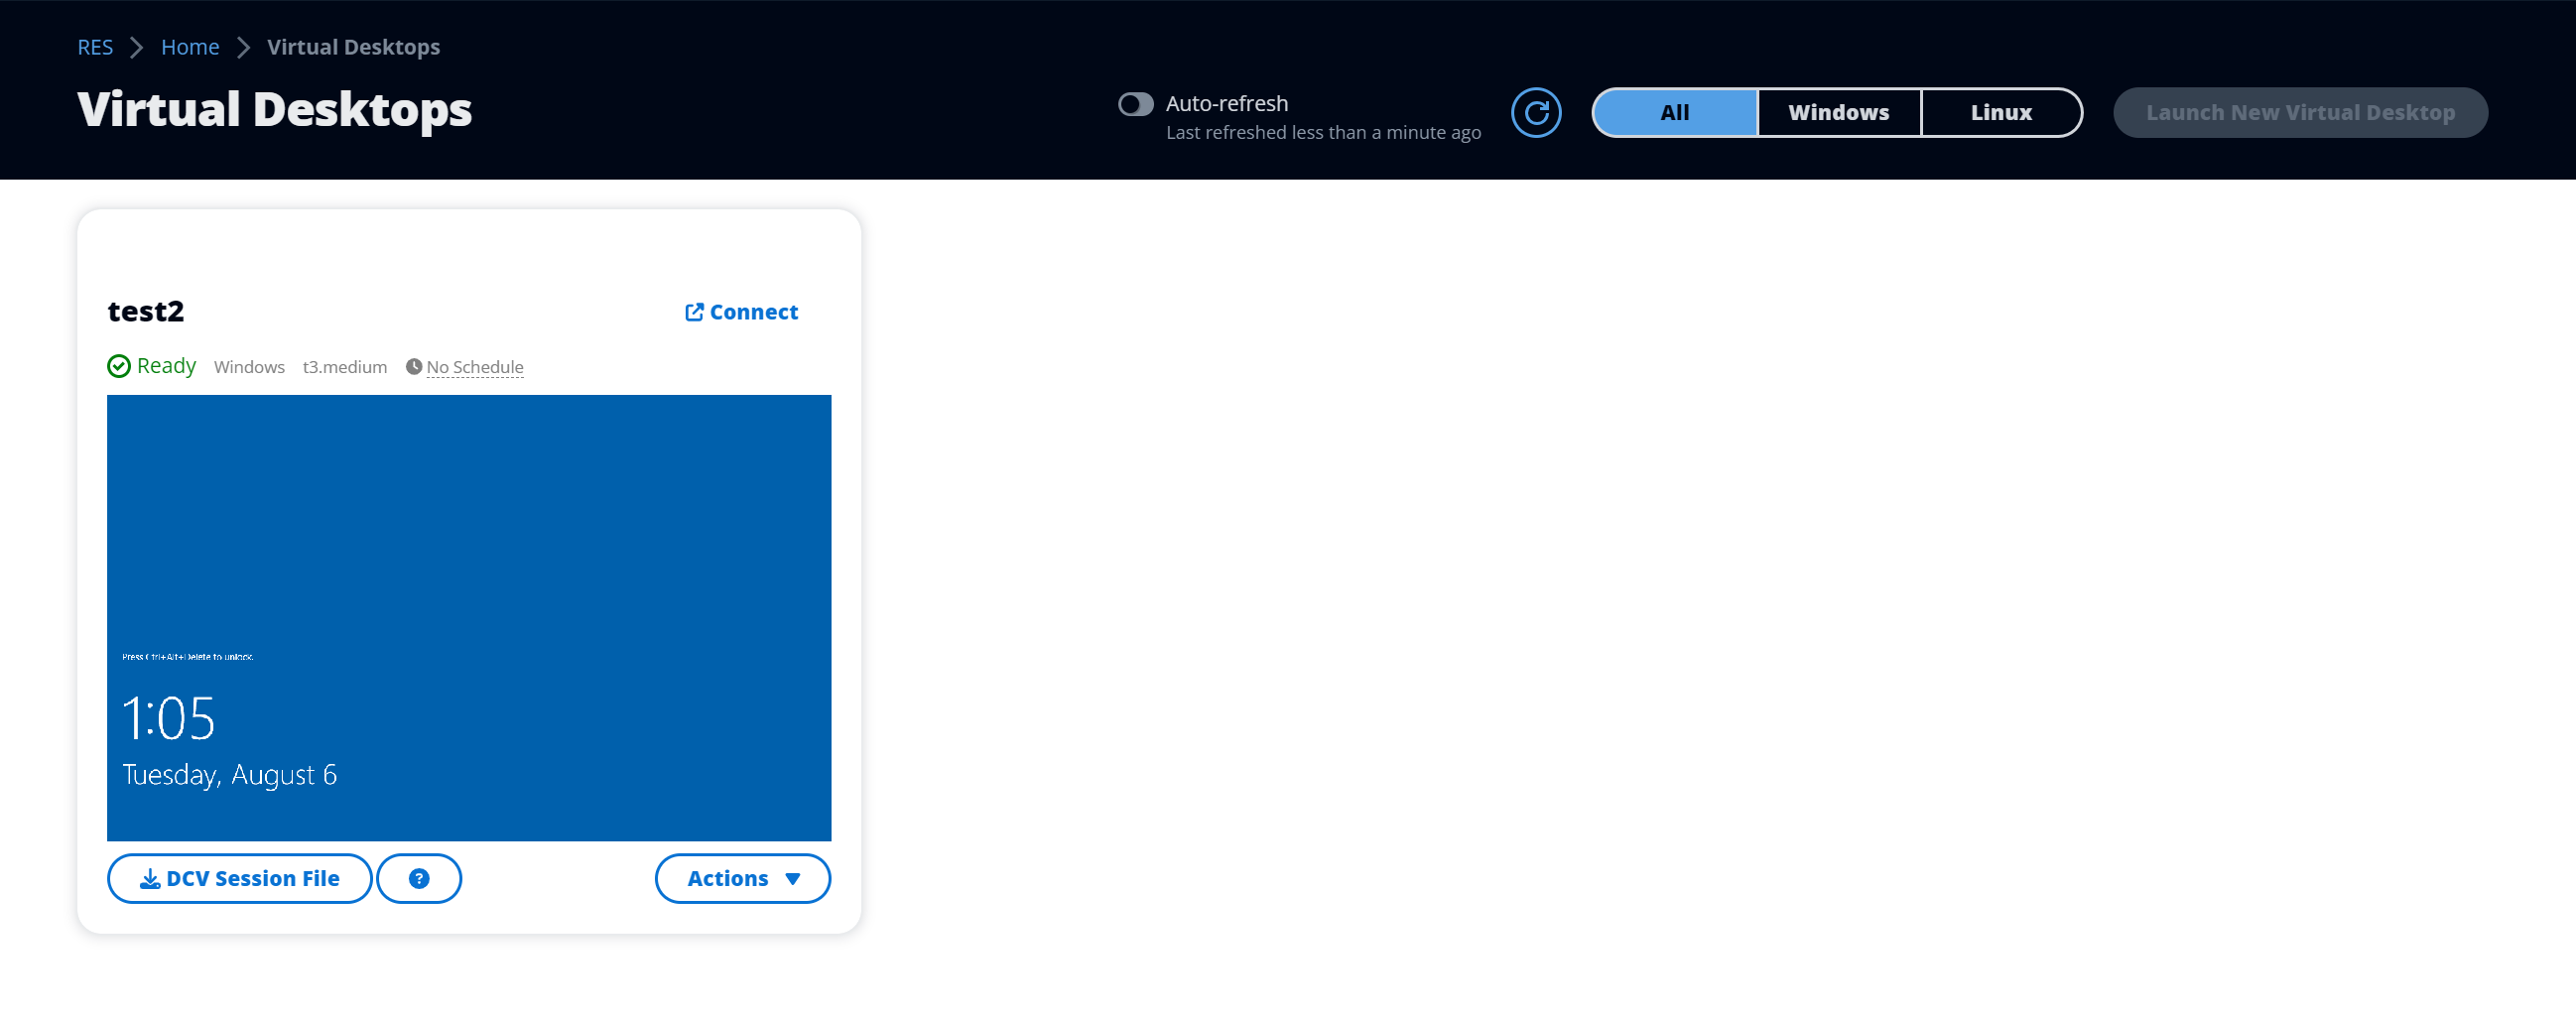2576x1019 pixels.
Task: Select the All desktops filter tab
Action: click(1674, 112)
